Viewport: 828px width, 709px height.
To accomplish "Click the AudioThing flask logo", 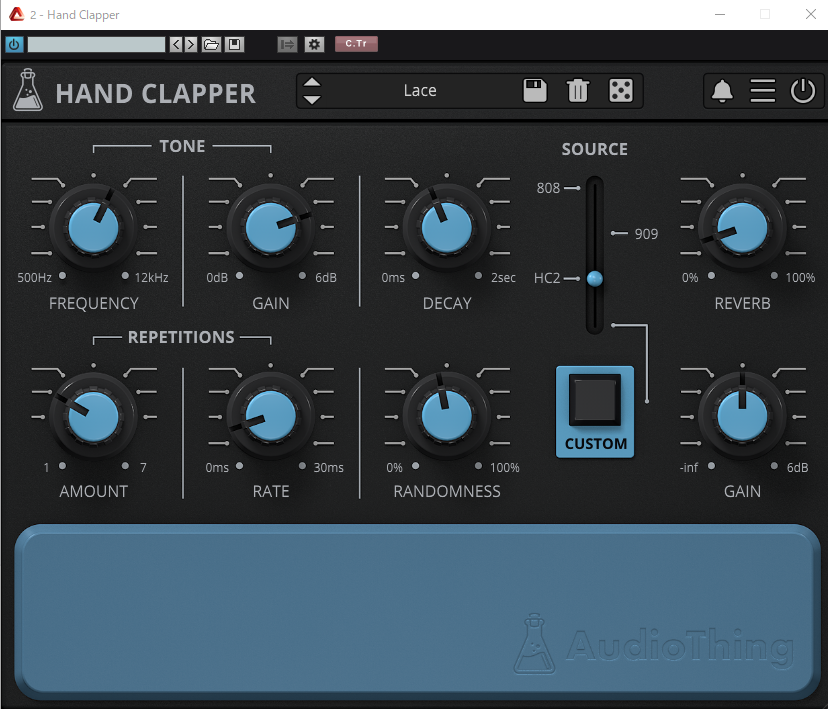I will 27,90.
